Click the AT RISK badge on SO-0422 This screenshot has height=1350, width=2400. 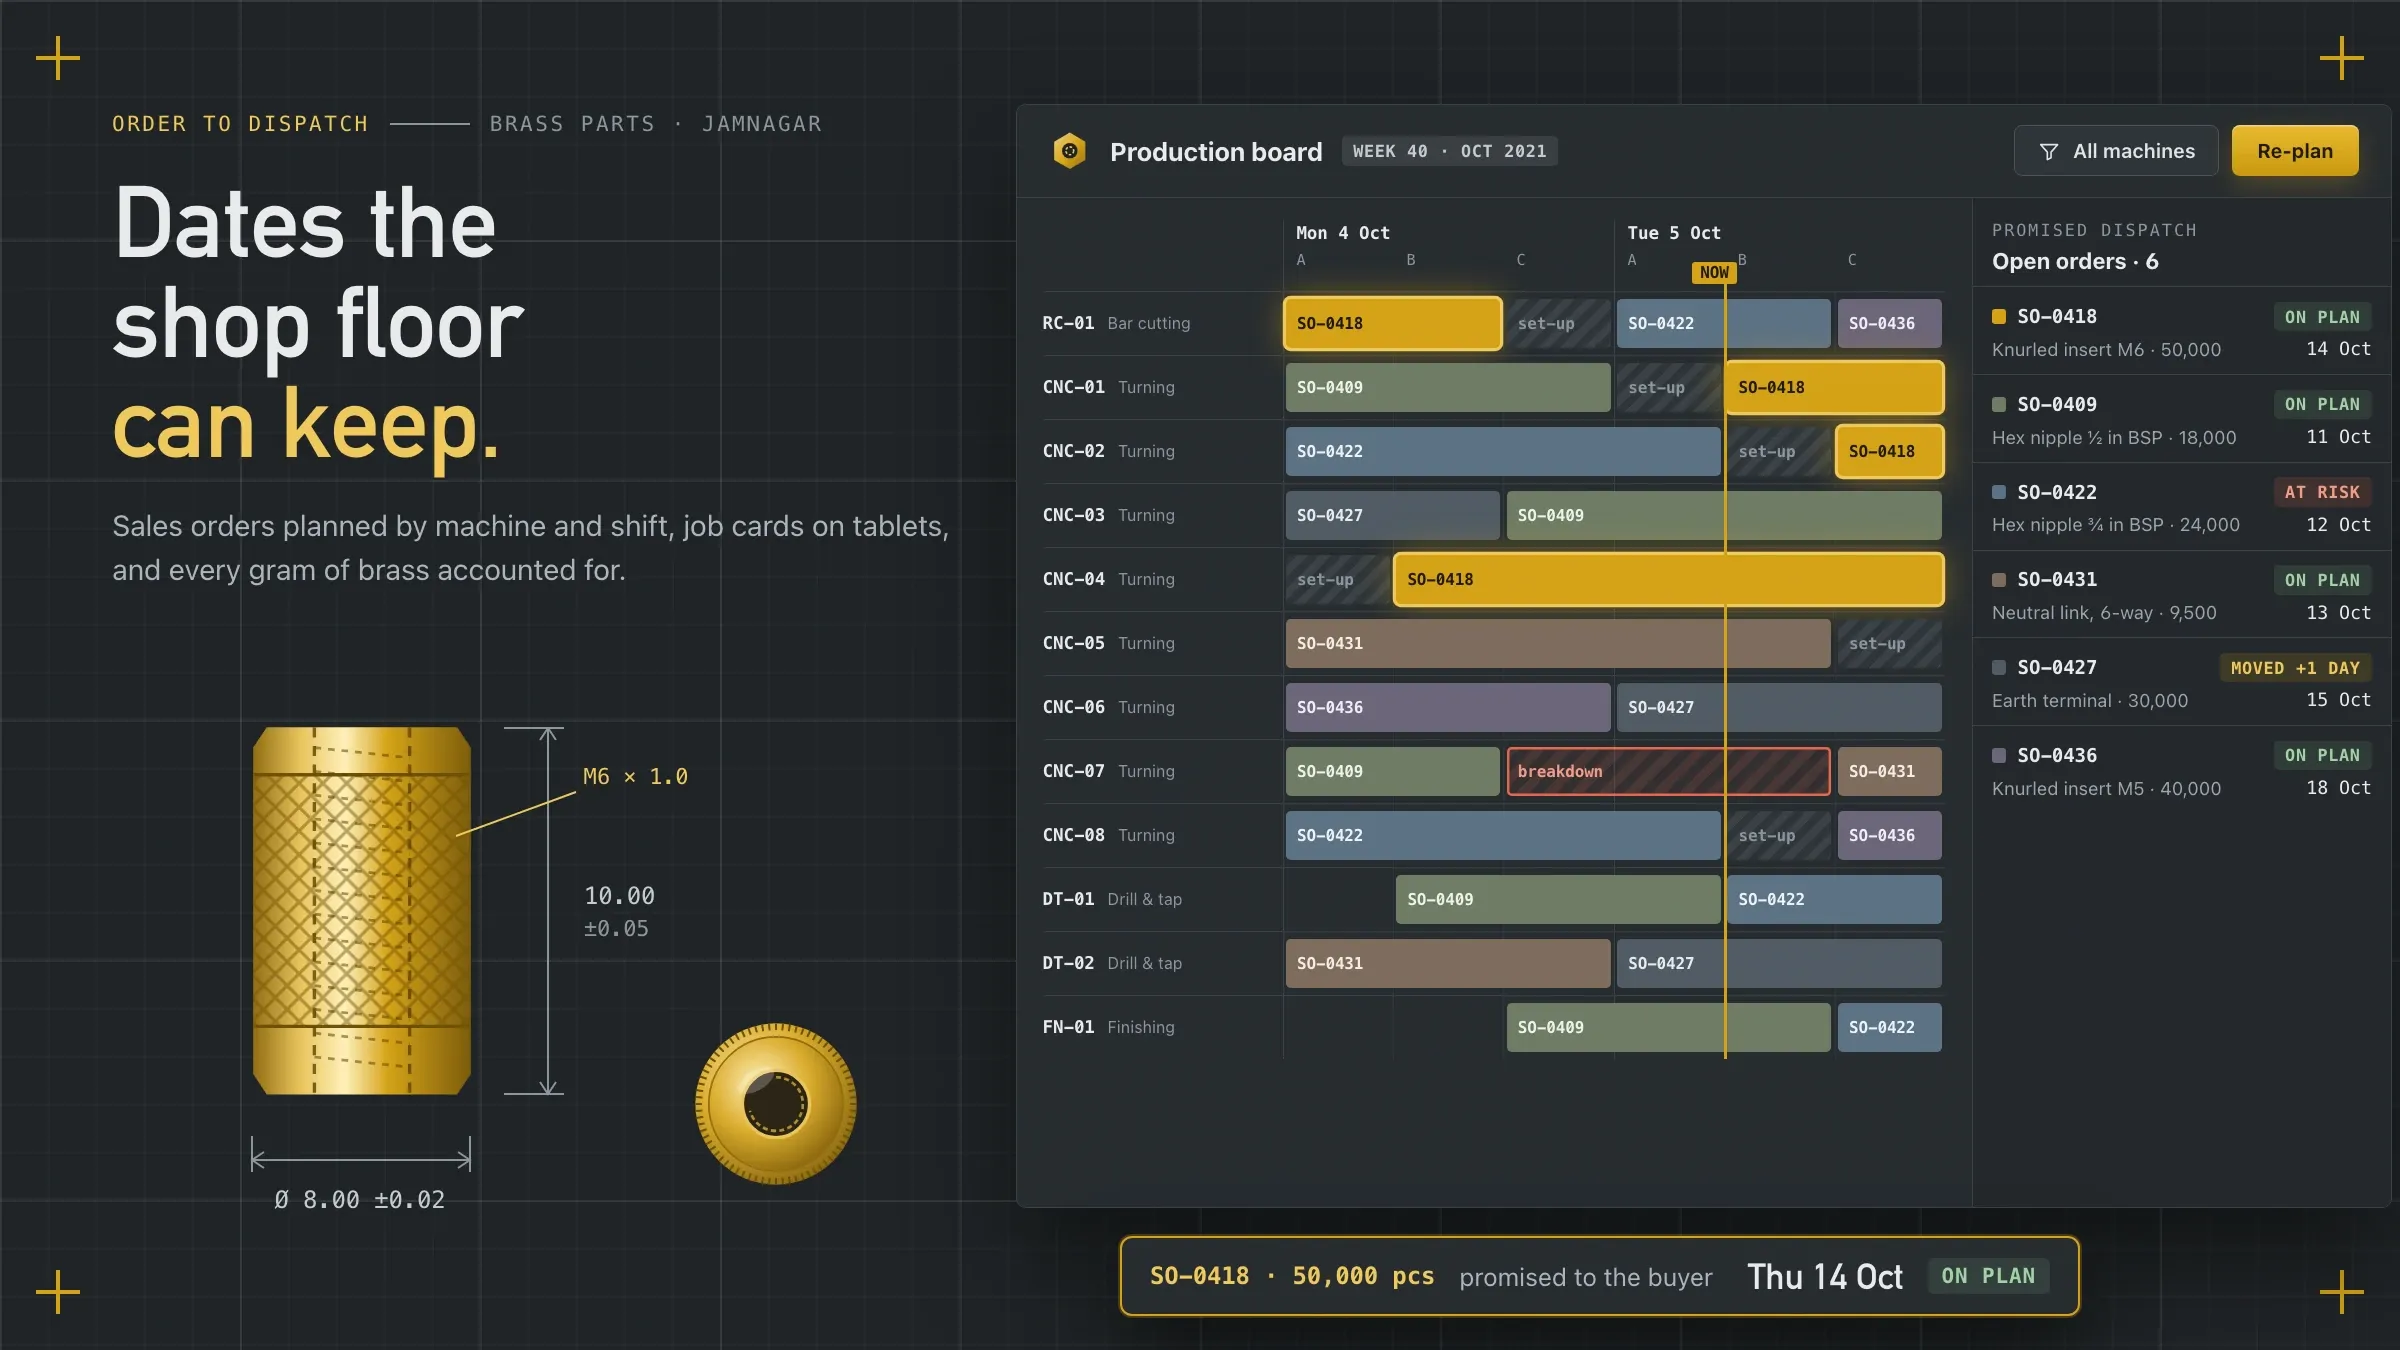pos(2322,492)
